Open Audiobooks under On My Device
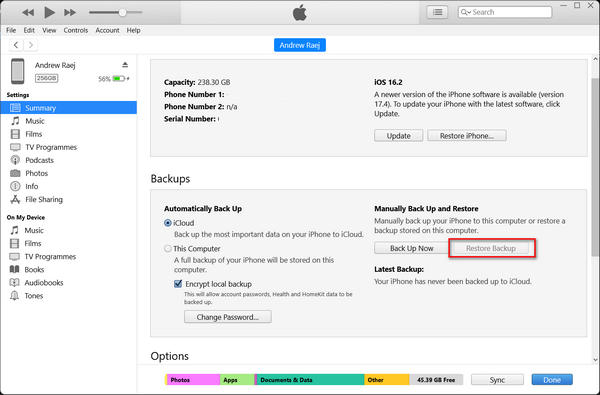Image resolution: width=600 pixels, height=395 pixels. 44,283
